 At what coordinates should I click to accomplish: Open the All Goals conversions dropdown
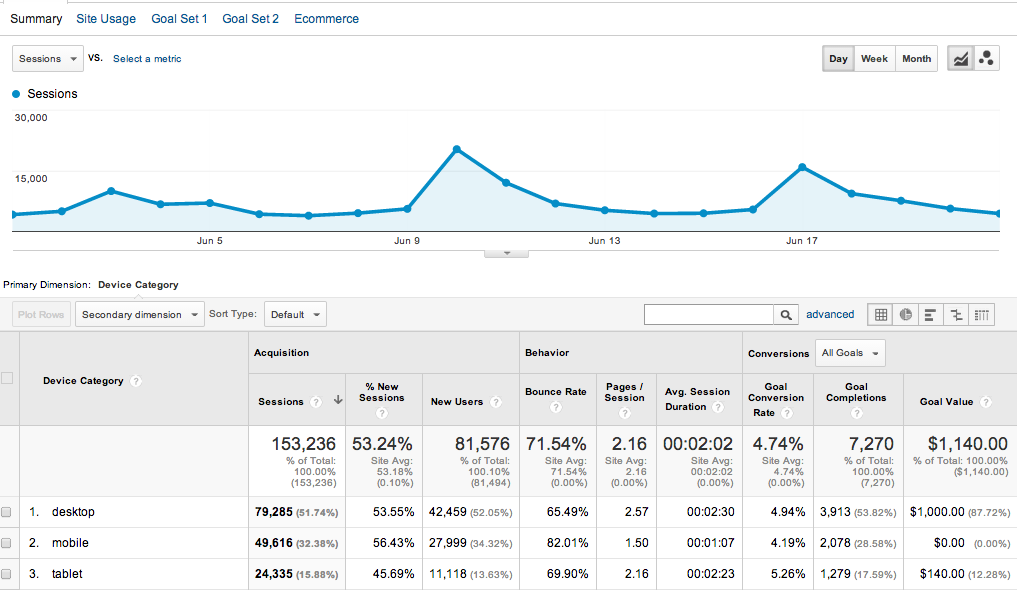click(x=850, y=353)
